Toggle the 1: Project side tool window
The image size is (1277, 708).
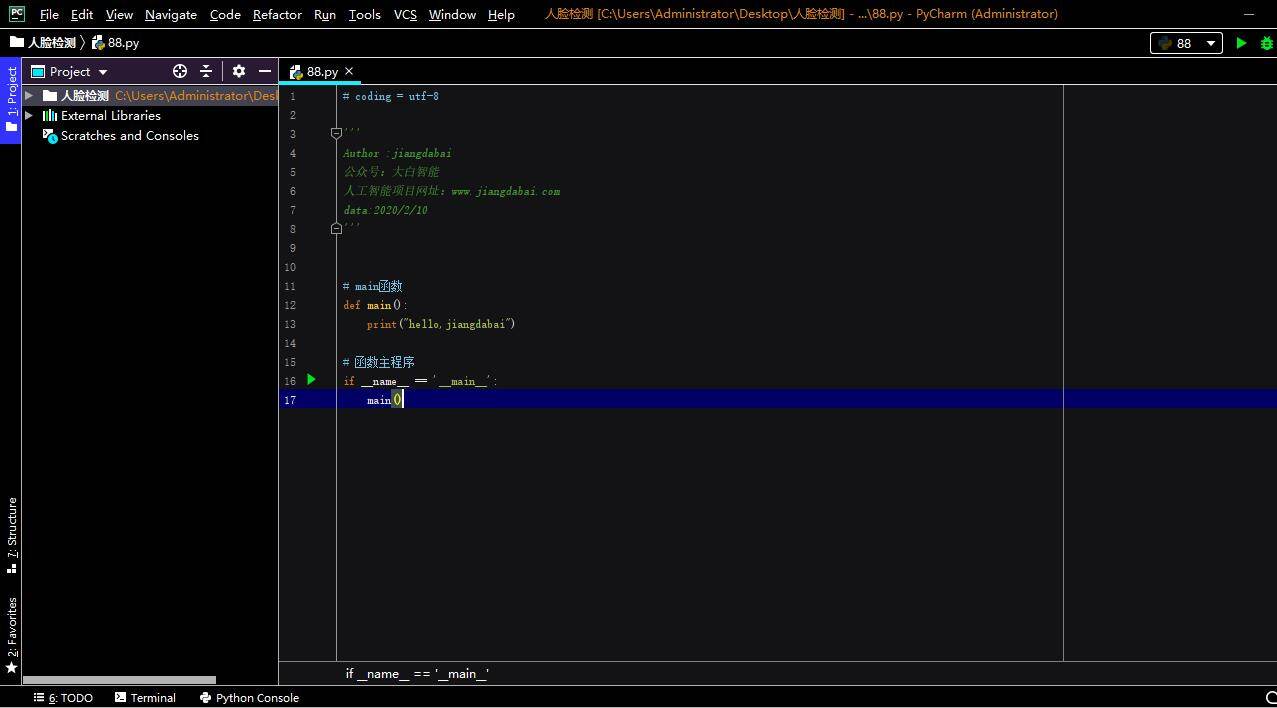(x=11, y=100)
